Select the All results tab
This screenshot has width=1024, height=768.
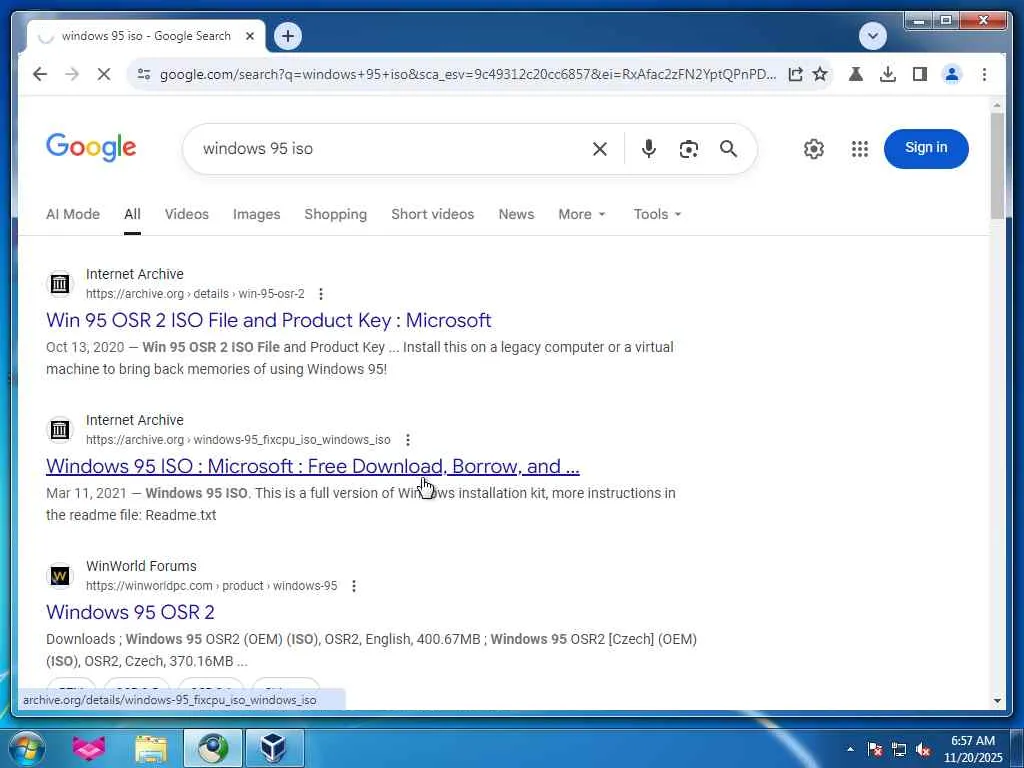tap(133, 214)
